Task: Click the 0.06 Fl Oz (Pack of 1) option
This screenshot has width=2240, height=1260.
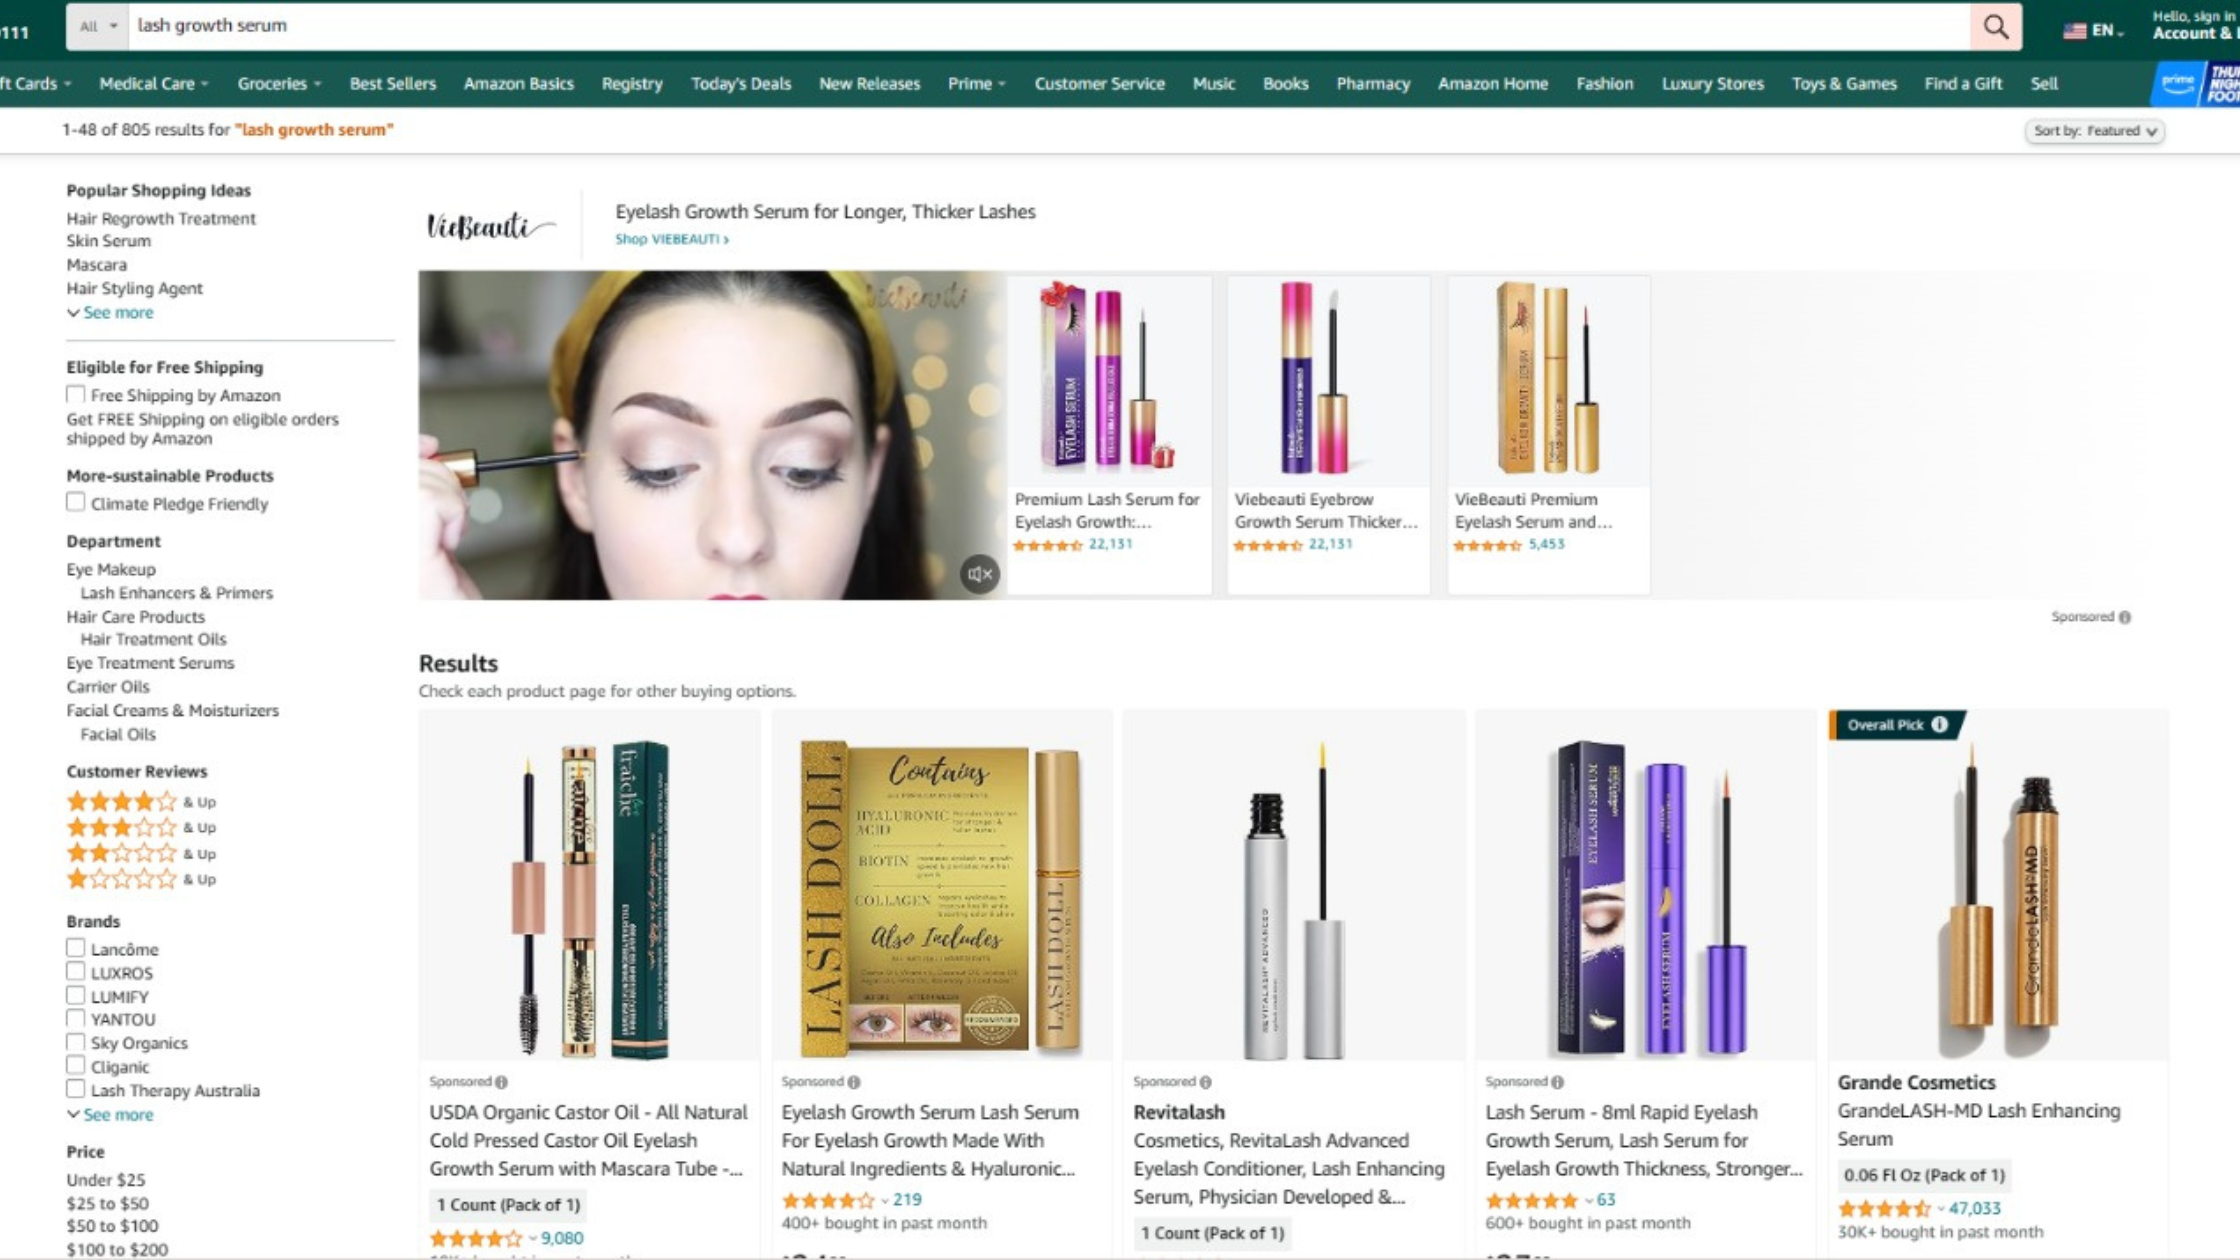Action: point(1924,1176)
